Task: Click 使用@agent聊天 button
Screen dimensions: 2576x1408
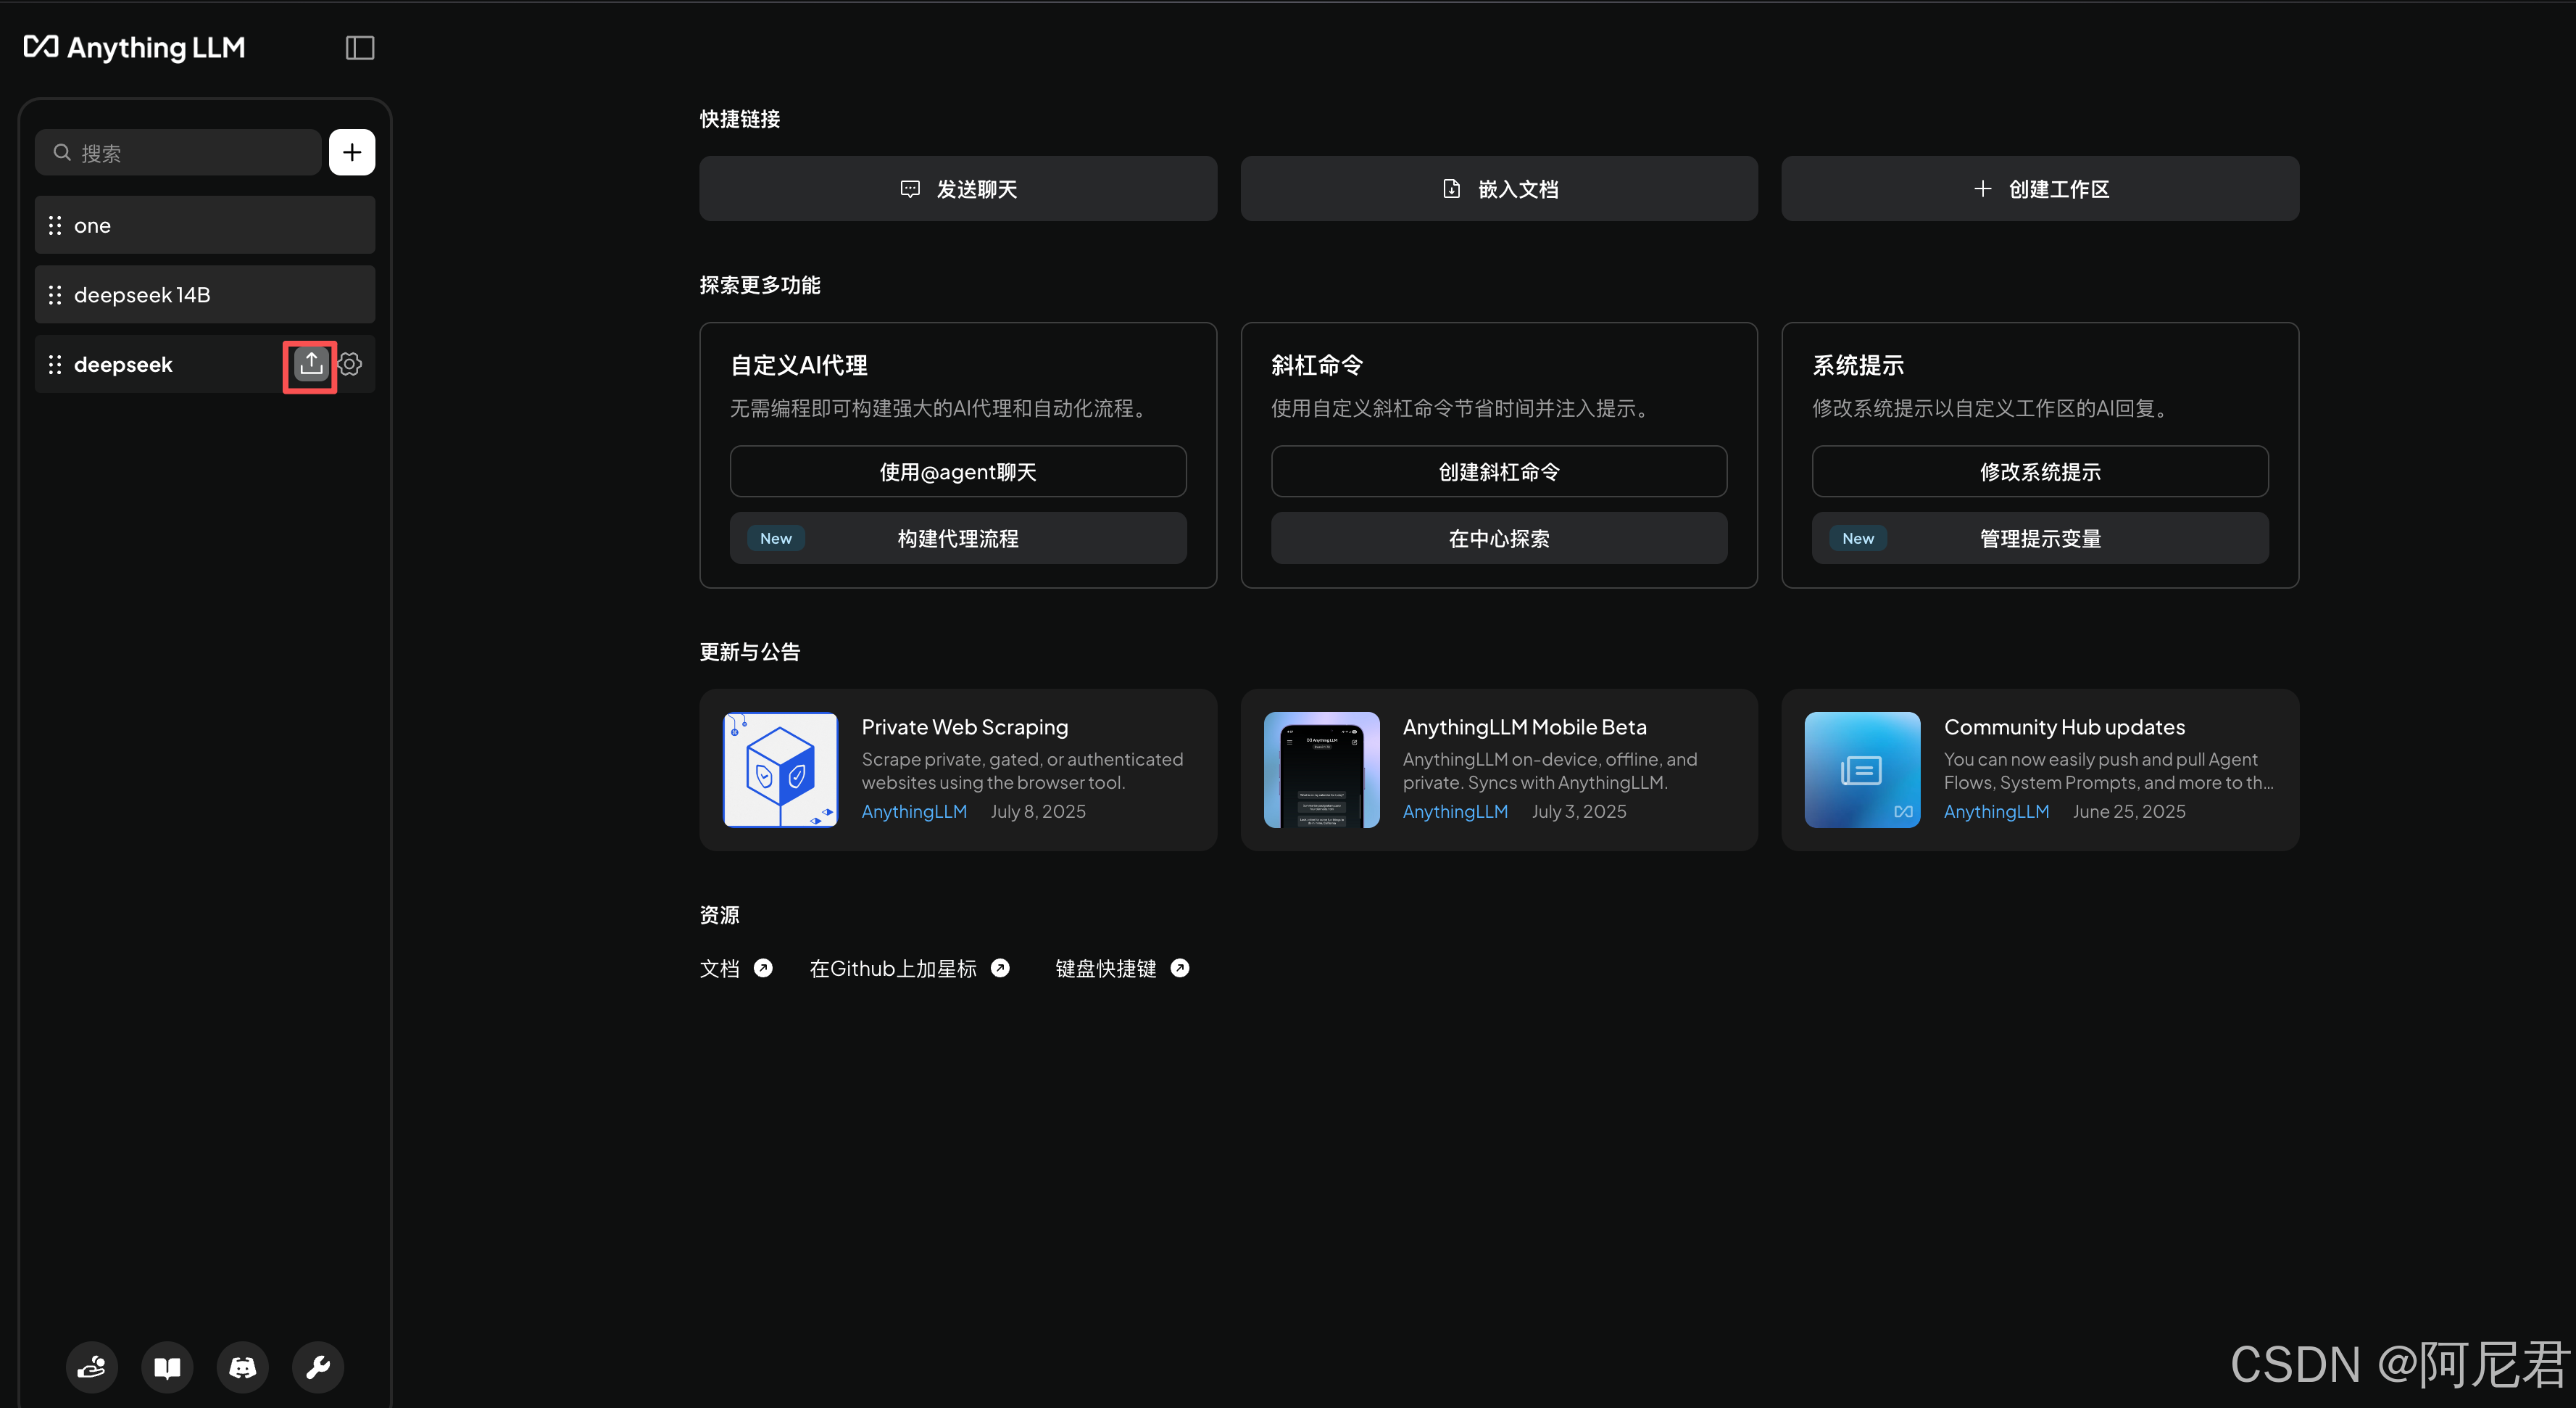Action: pos(957,471)
